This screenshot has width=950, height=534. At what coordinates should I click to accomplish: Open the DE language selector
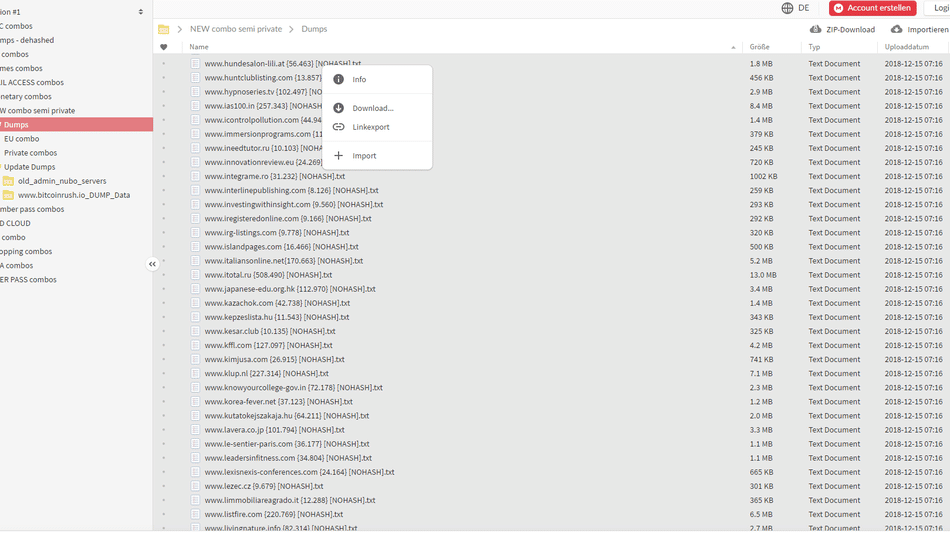pos(796,8)
